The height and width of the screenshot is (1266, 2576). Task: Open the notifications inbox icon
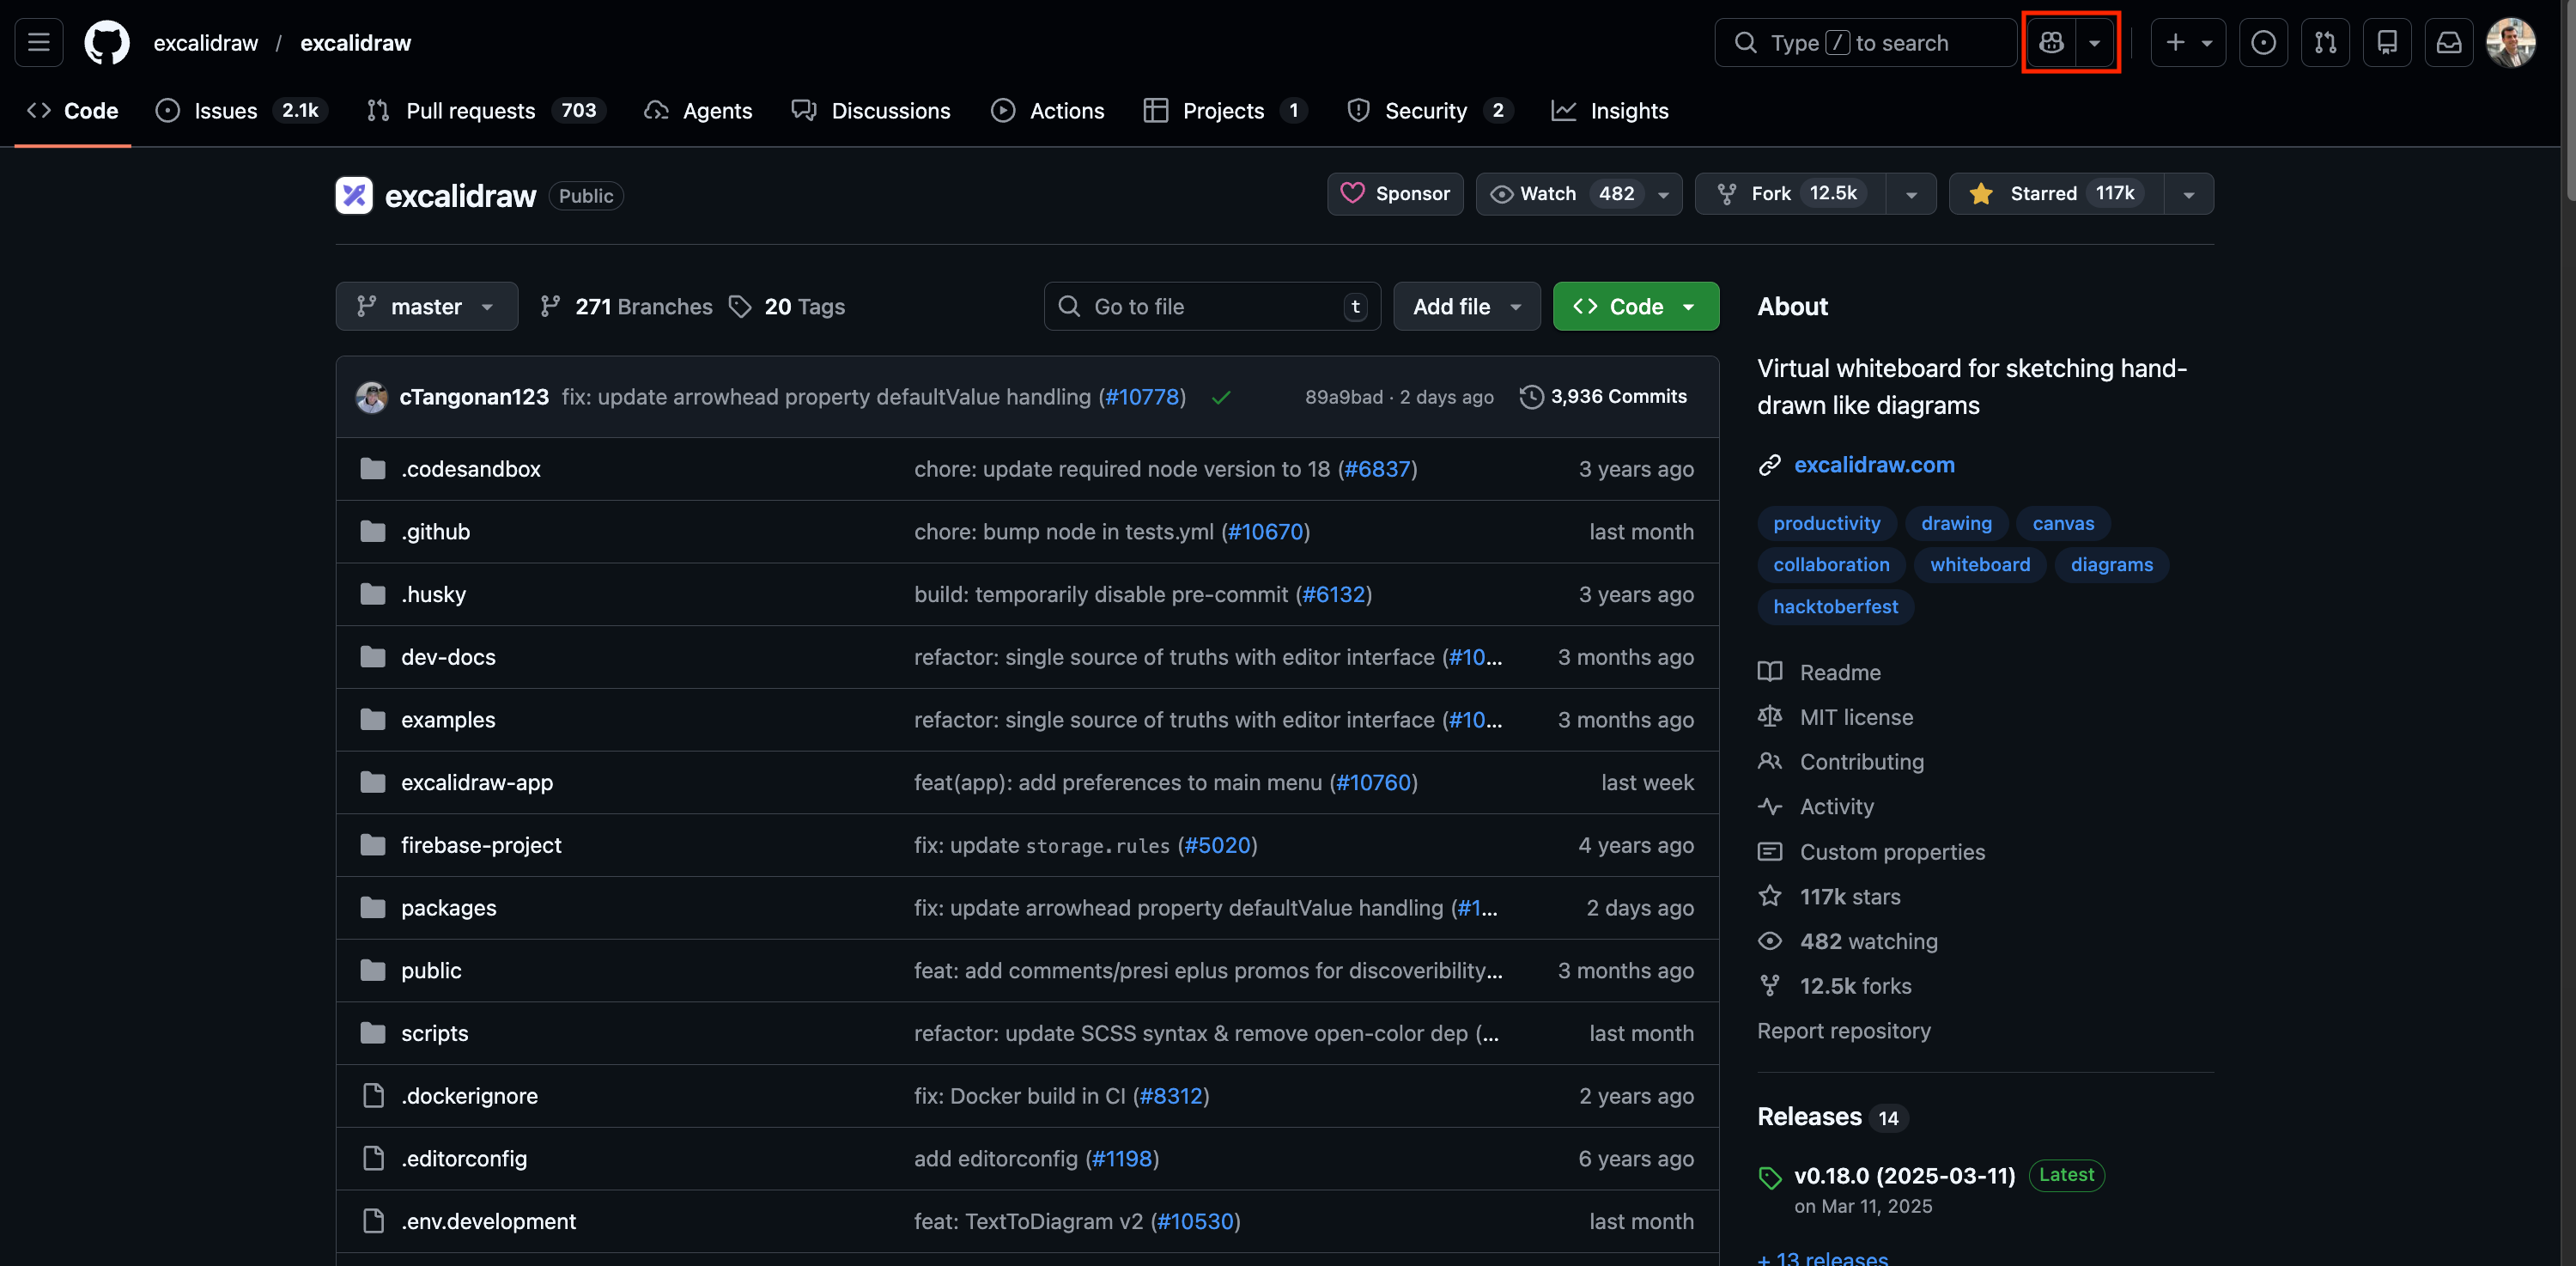(2448, 43)
